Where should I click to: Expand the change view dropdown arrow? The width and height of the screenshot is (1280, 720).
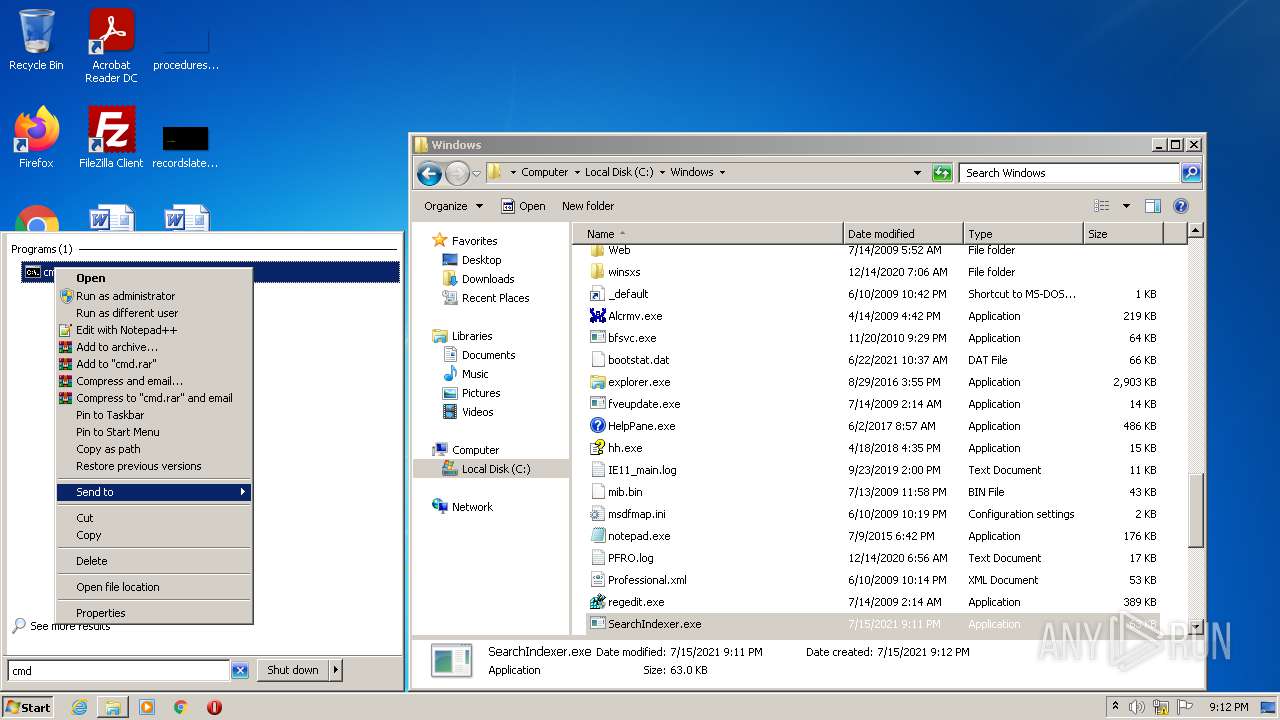click(x=1125, y=206)
